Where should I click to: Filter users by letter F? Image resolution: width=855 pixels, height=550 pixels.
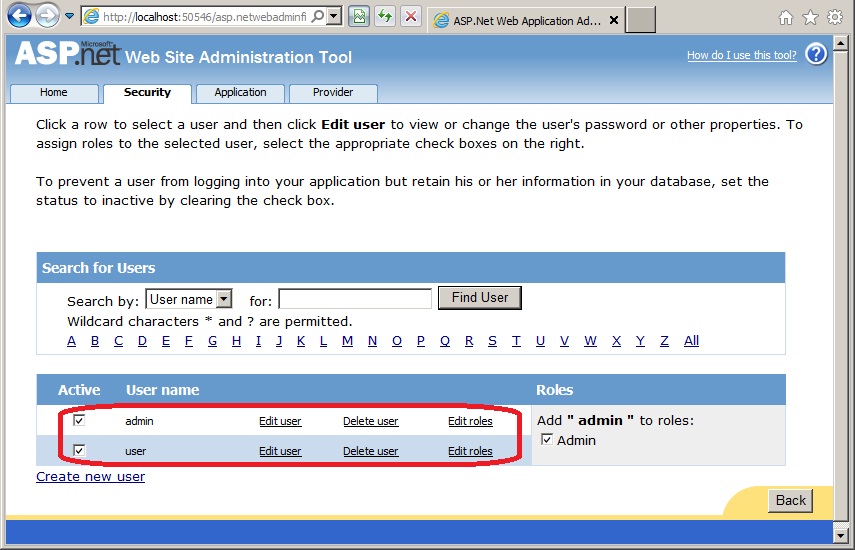189,341
